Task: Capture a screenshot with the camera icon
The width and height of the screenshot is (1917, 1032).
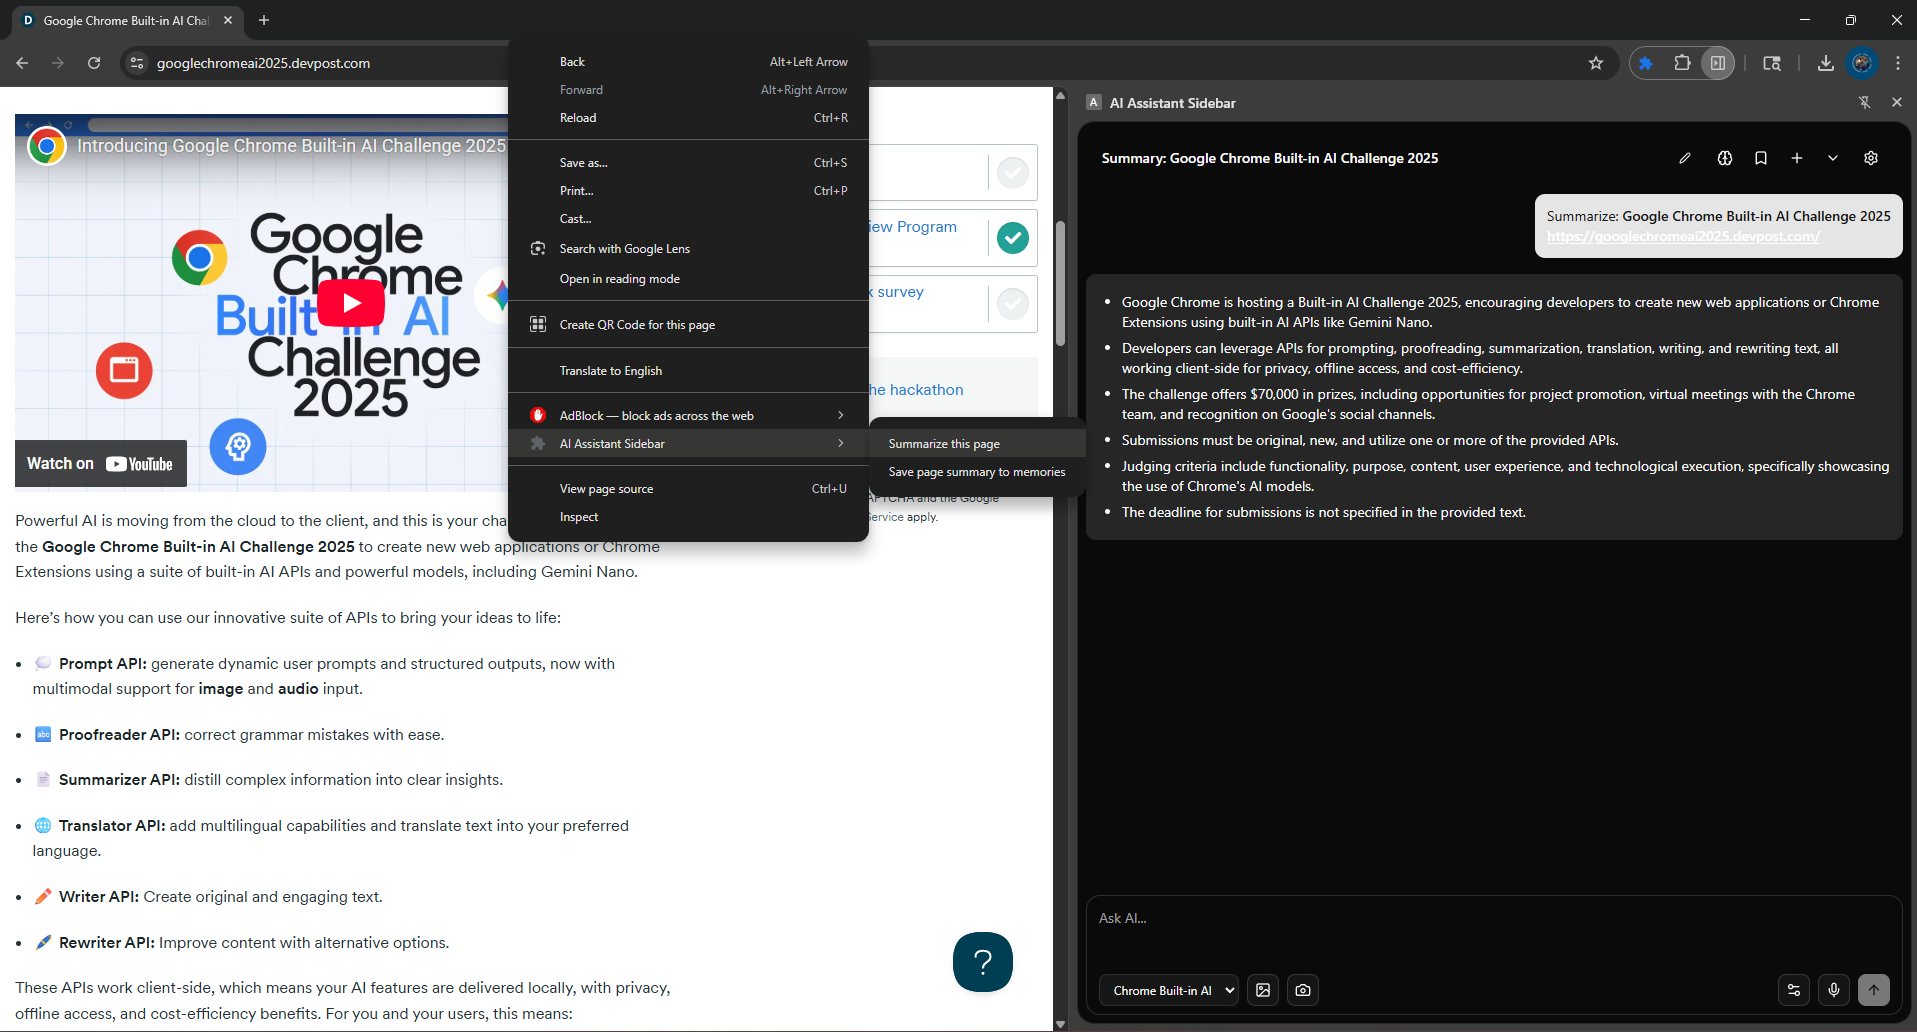Action: tap(1303, 990)
